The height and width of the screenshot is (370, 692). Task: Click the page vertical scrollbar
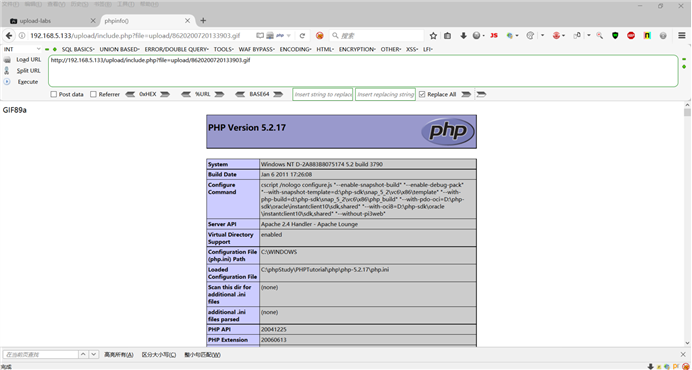pos(687,225)
